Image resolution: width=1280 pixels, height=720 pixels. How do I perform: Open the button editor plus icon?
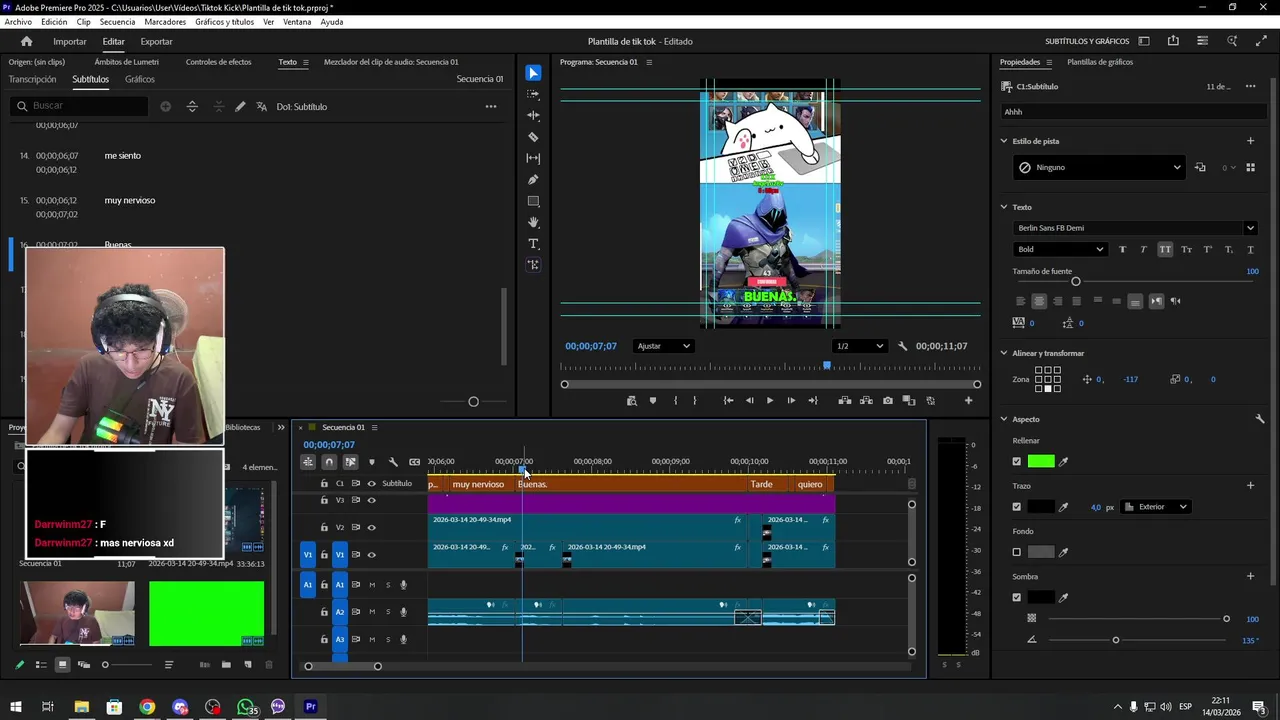tap(968, 401)
